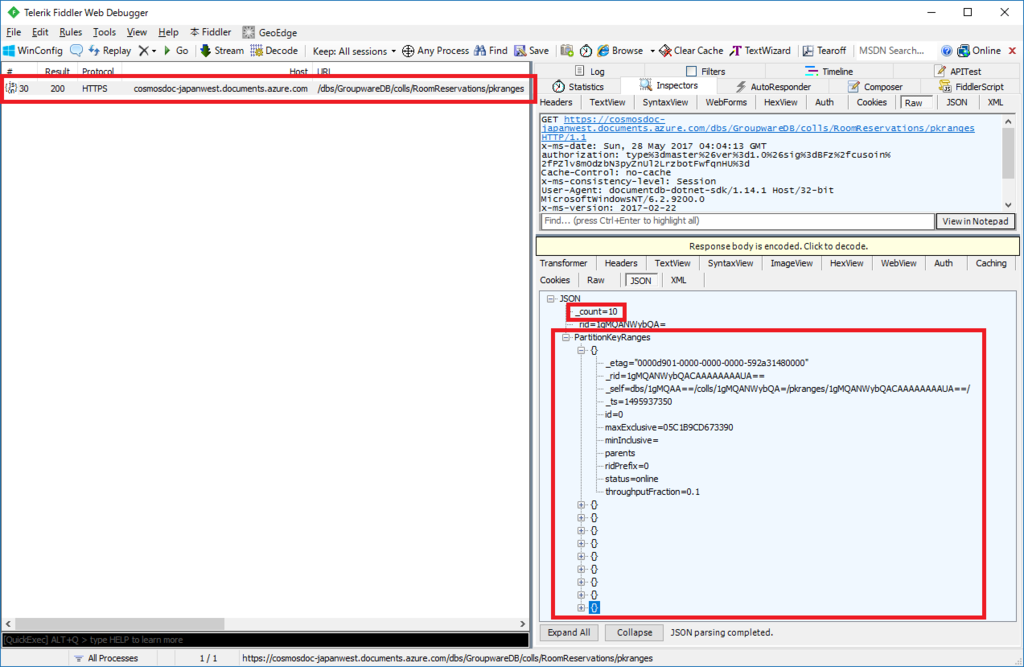Replay the selected session
Image resolution: width=1024 pixels, height=667 pixels.
[110, 51]
